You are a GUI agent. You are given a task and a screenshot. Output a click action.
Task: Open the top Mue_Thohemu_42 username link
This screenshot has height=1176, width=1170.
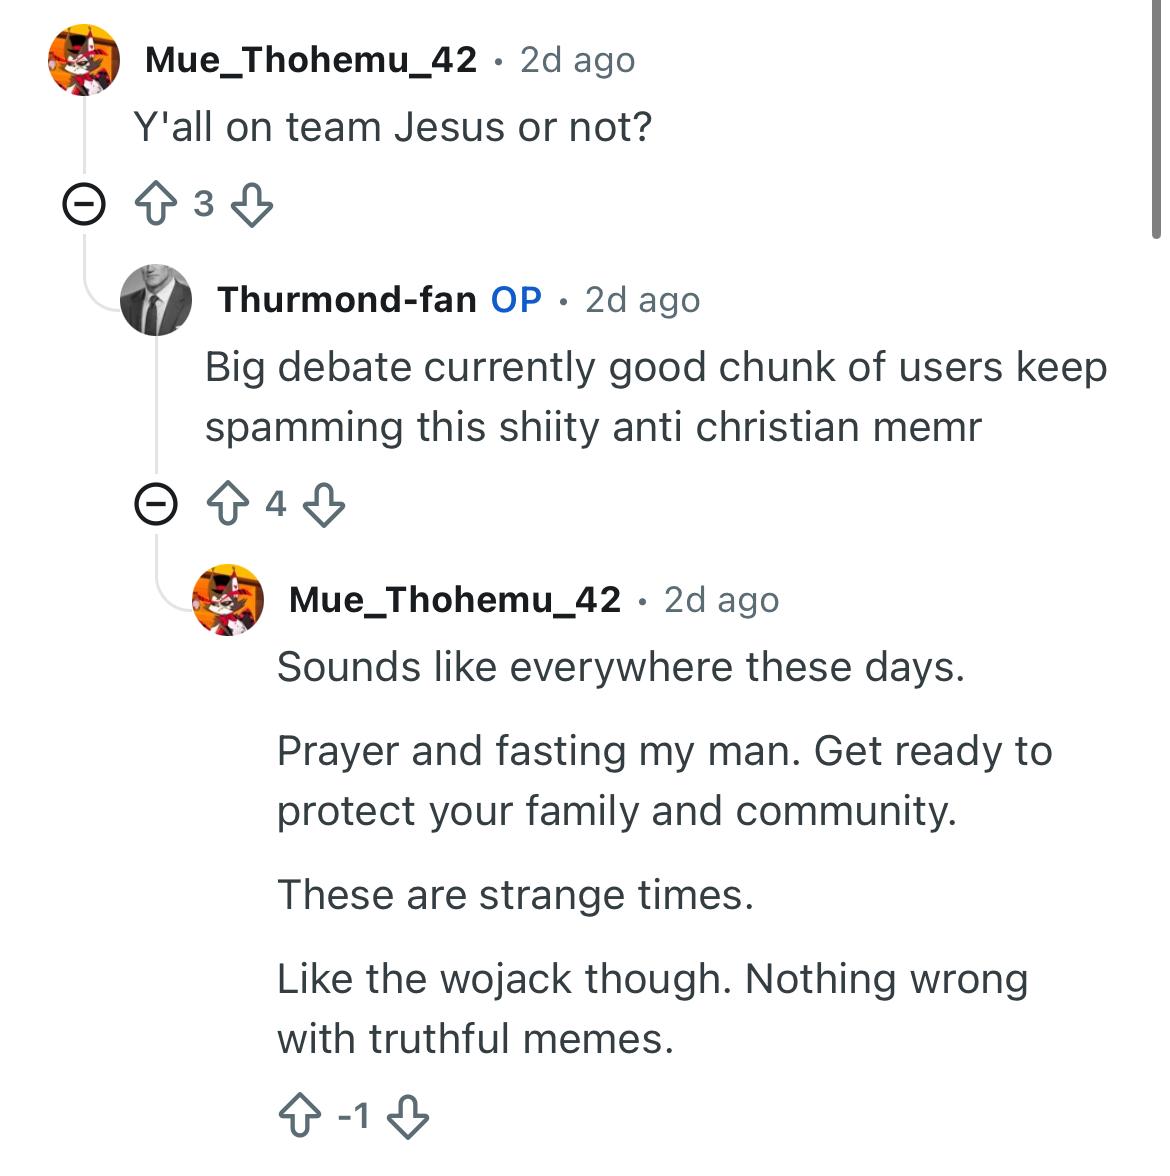coord(311,60)
